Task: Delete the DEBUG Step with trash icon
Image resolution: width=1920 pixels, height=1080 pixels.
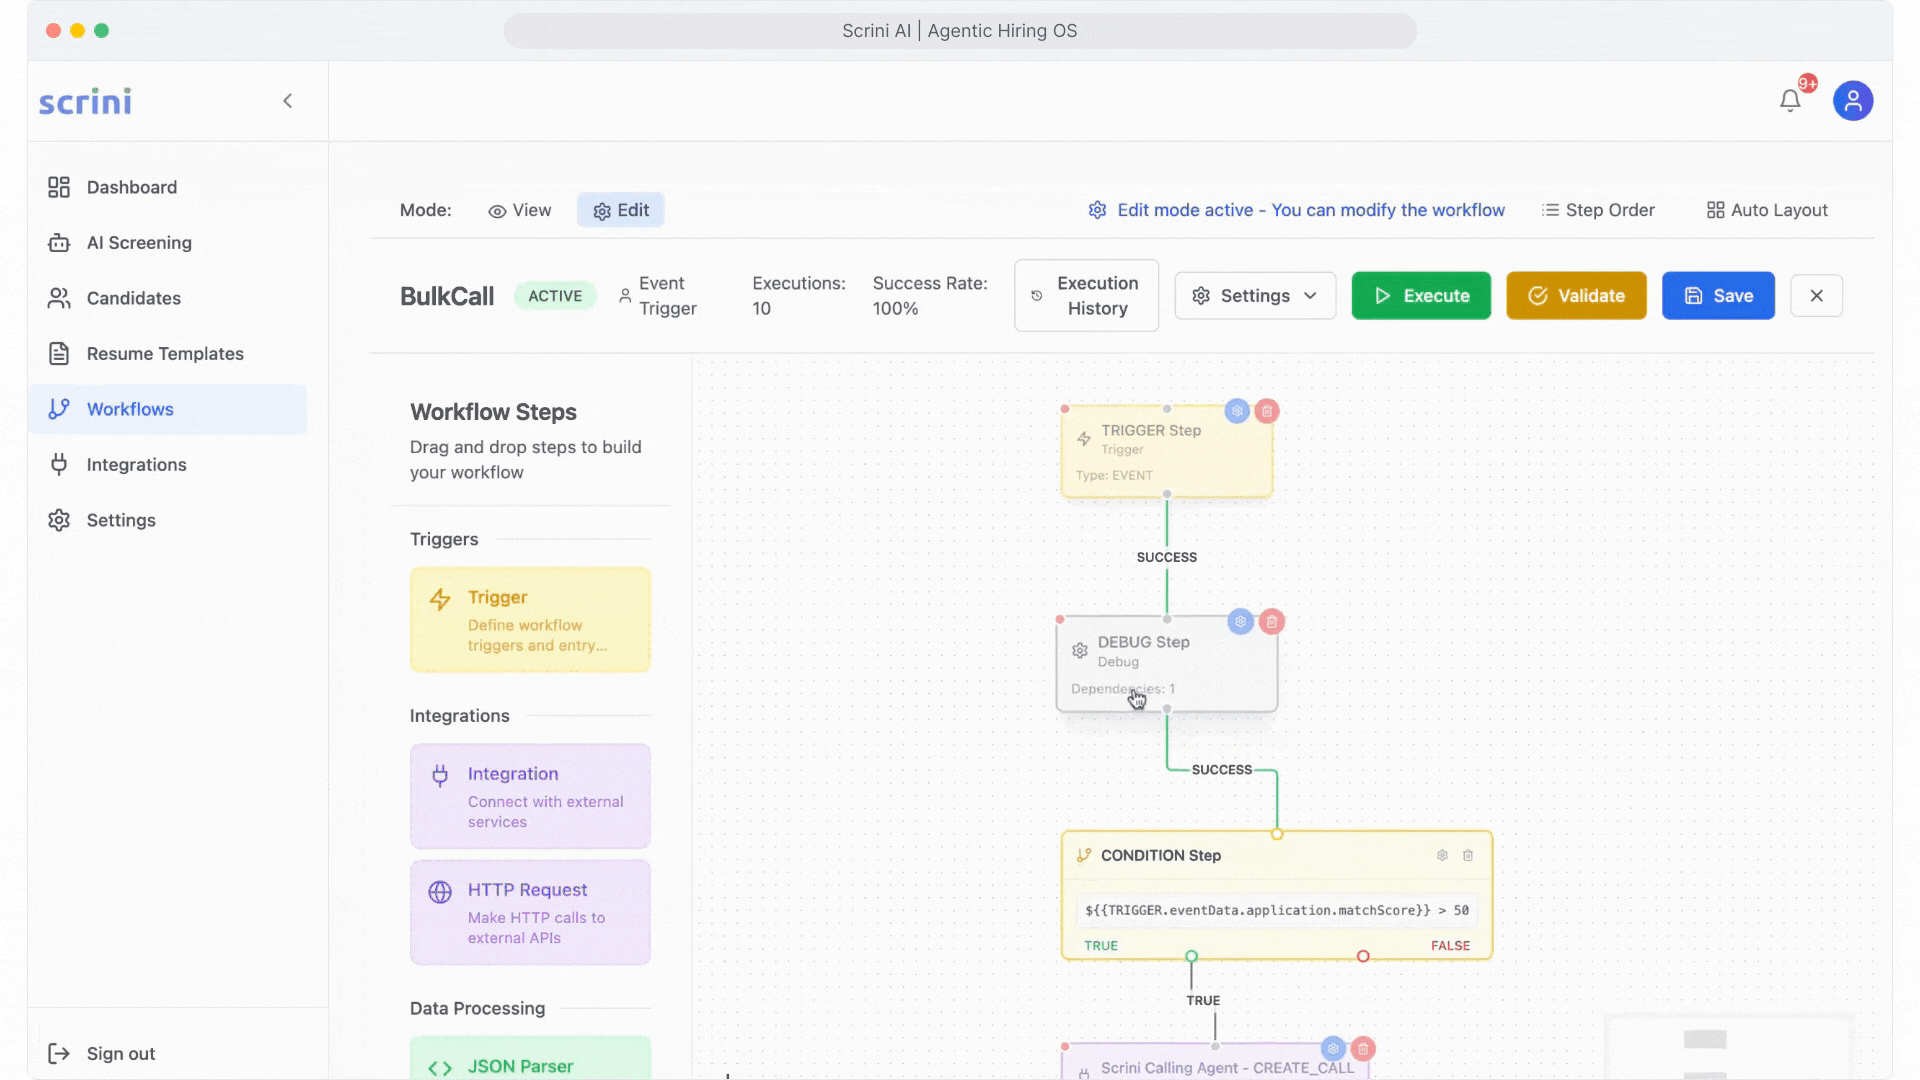Action: point(1271,622)
